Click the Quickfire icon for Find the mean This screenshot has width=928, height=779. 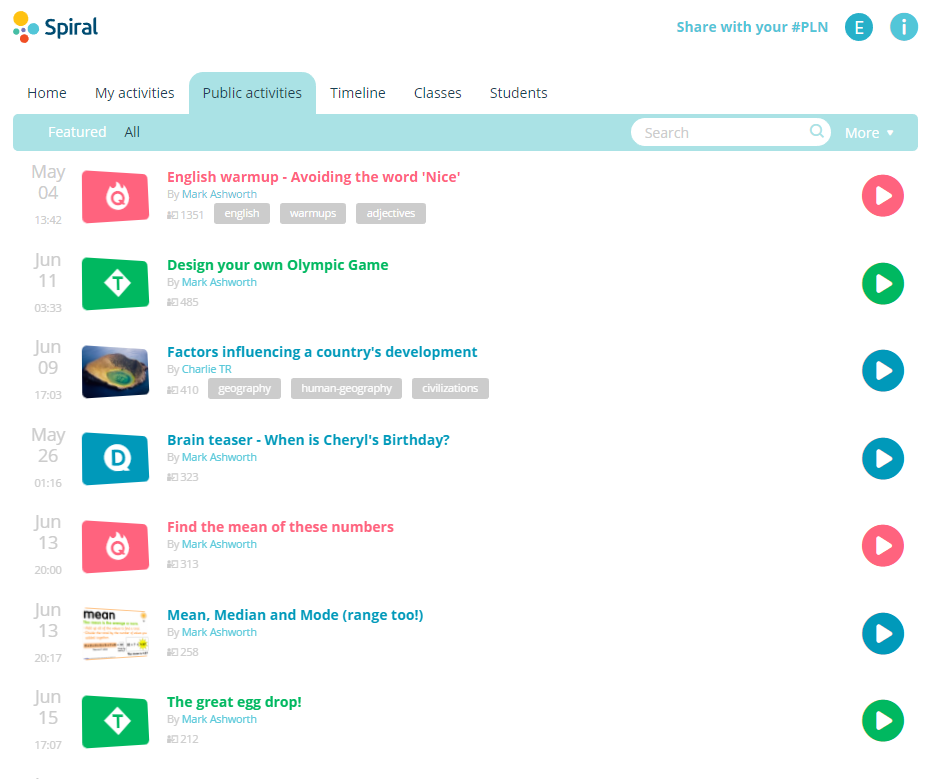pos(115,546)
